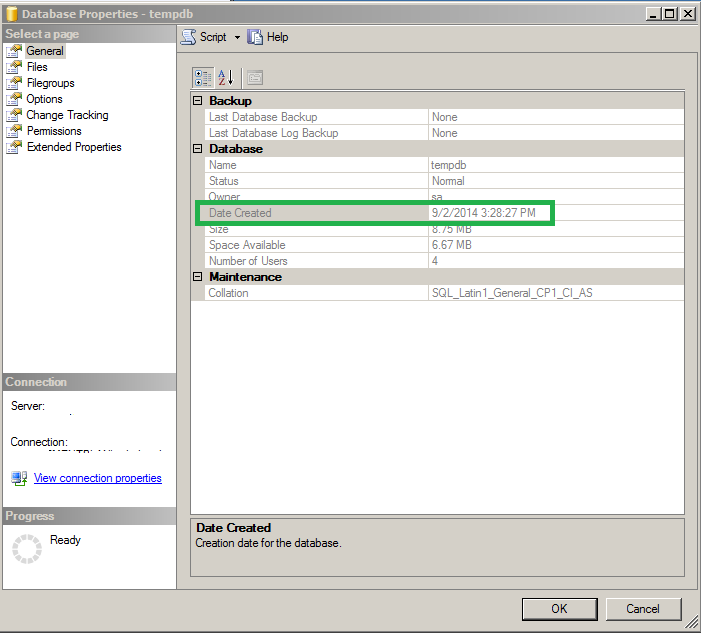The image size is (701, 633).
Task: Collapse the Maintenance category
Action: click(198, 277)
